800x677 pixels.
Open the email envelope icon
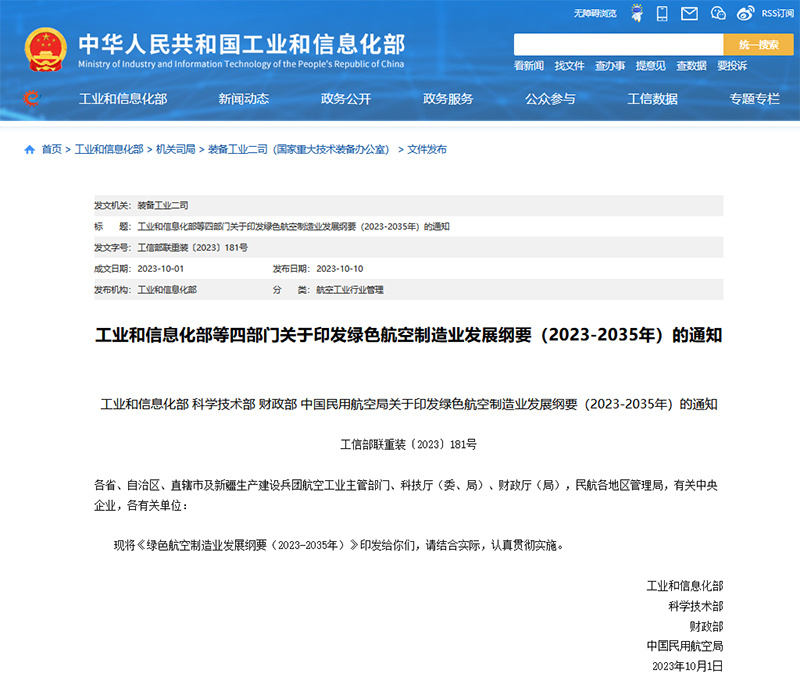coord(689,14)
